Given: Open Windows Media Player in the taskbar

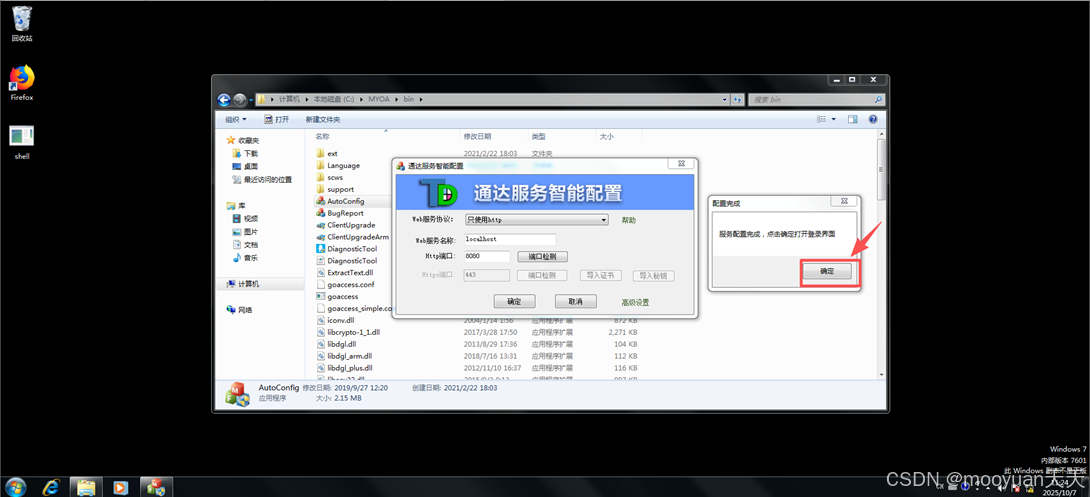Looking at the screenshot, I should (120, 487).
